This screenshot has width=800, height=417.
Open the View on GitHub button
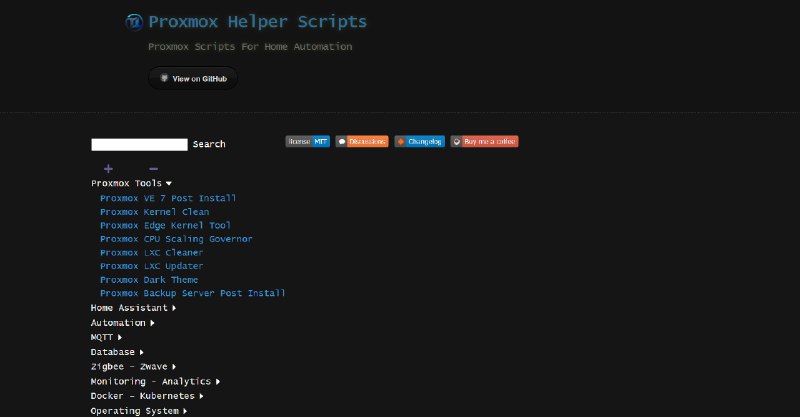[193, 79]
